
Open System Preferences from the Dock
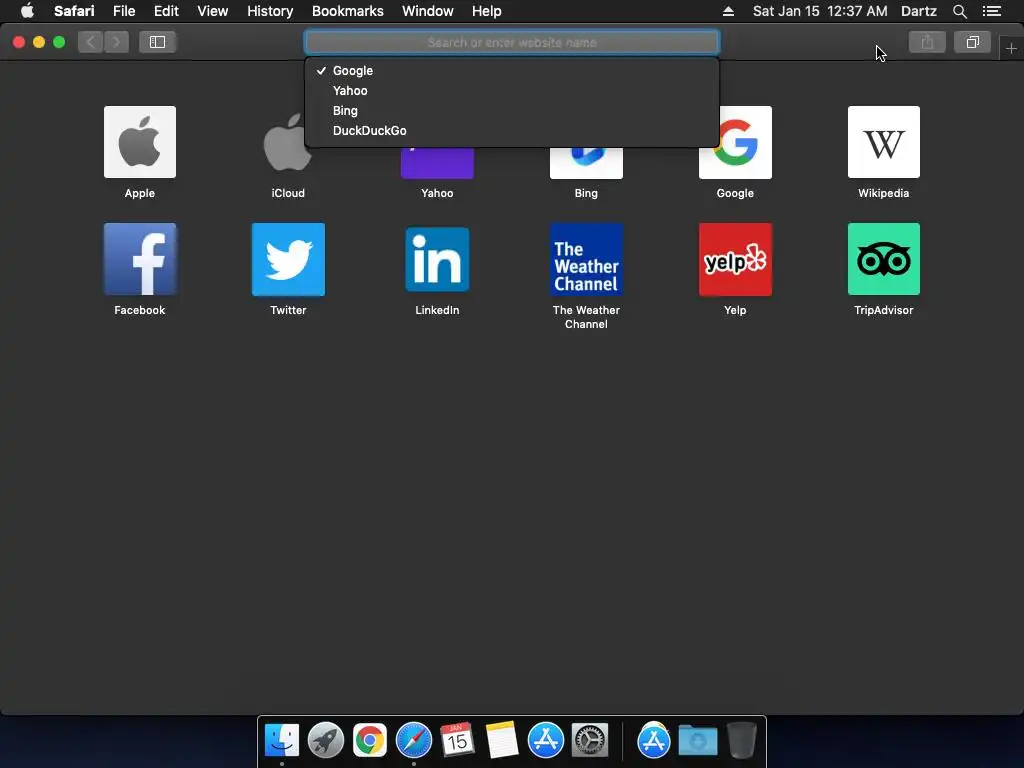click(x=590, y=740)
